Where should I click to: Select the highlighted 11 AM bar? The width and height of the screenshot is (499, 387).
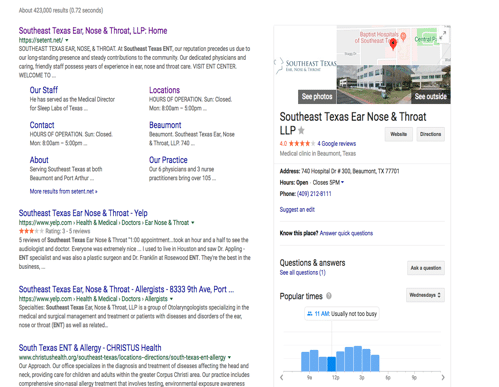[331, 364]
